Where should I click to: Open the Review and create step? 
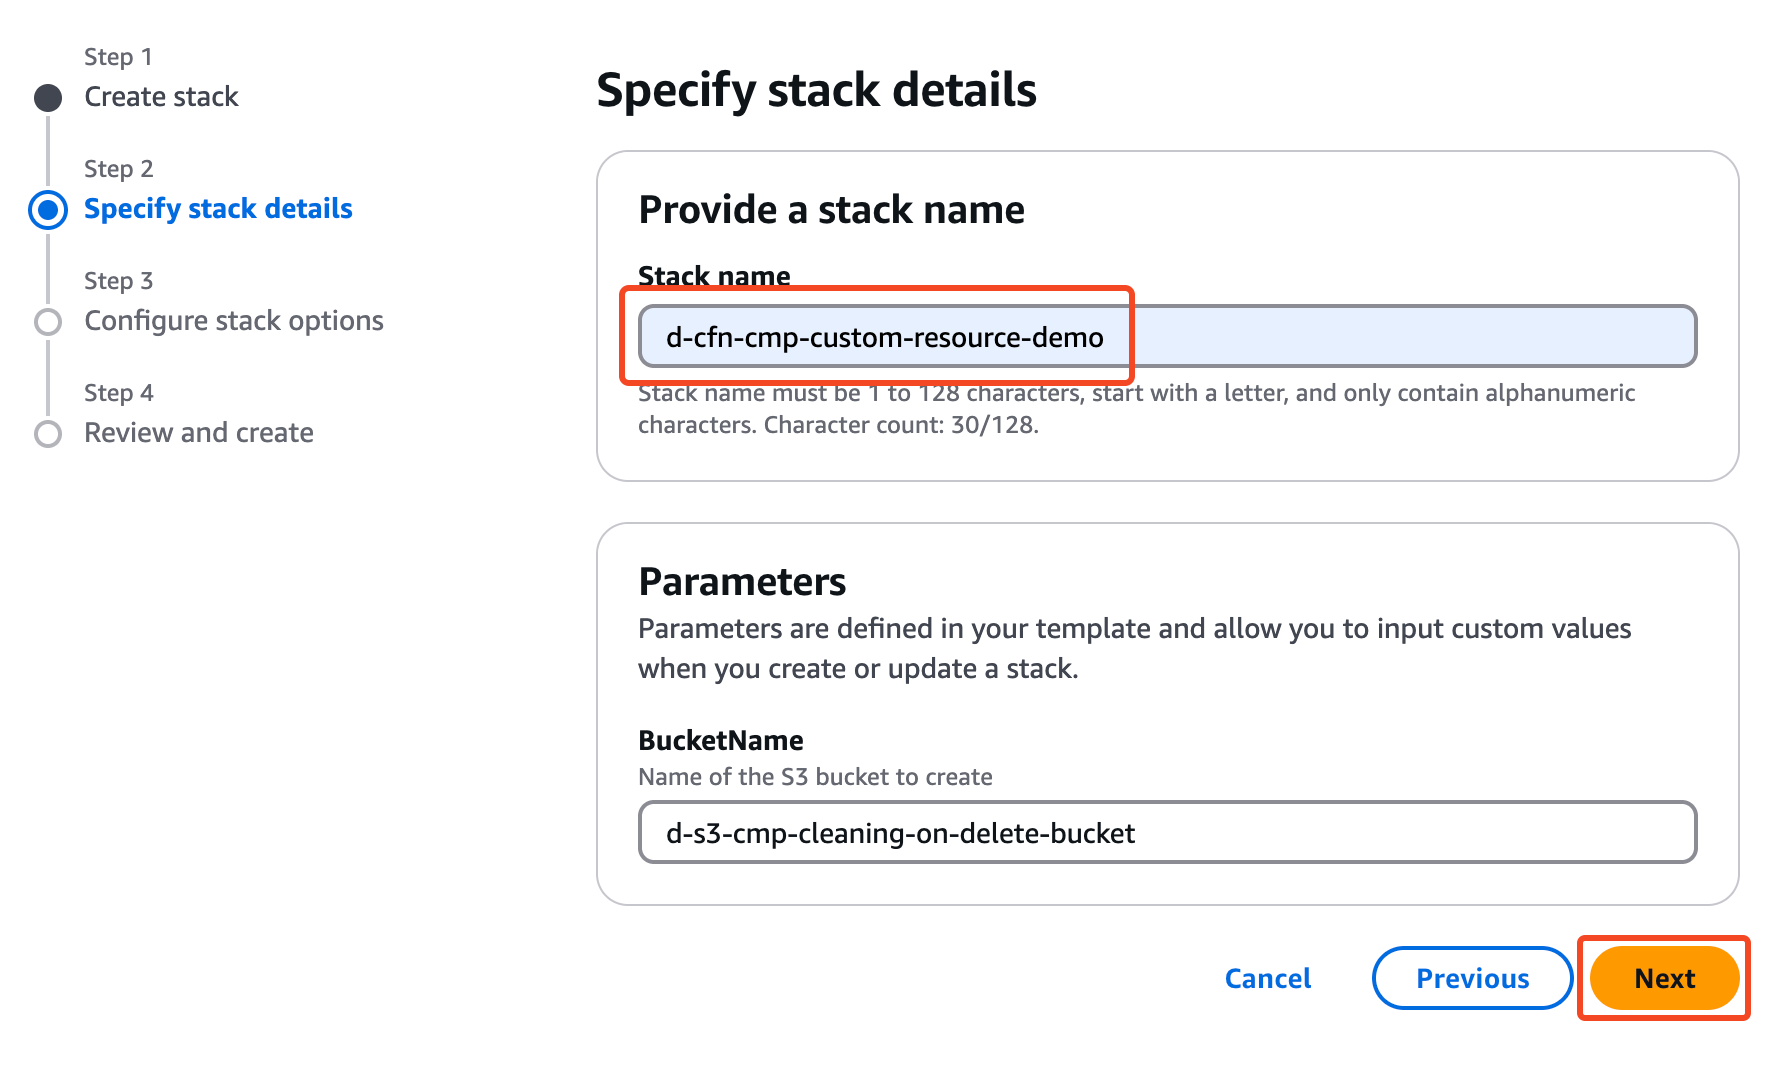tap(198, 433)
